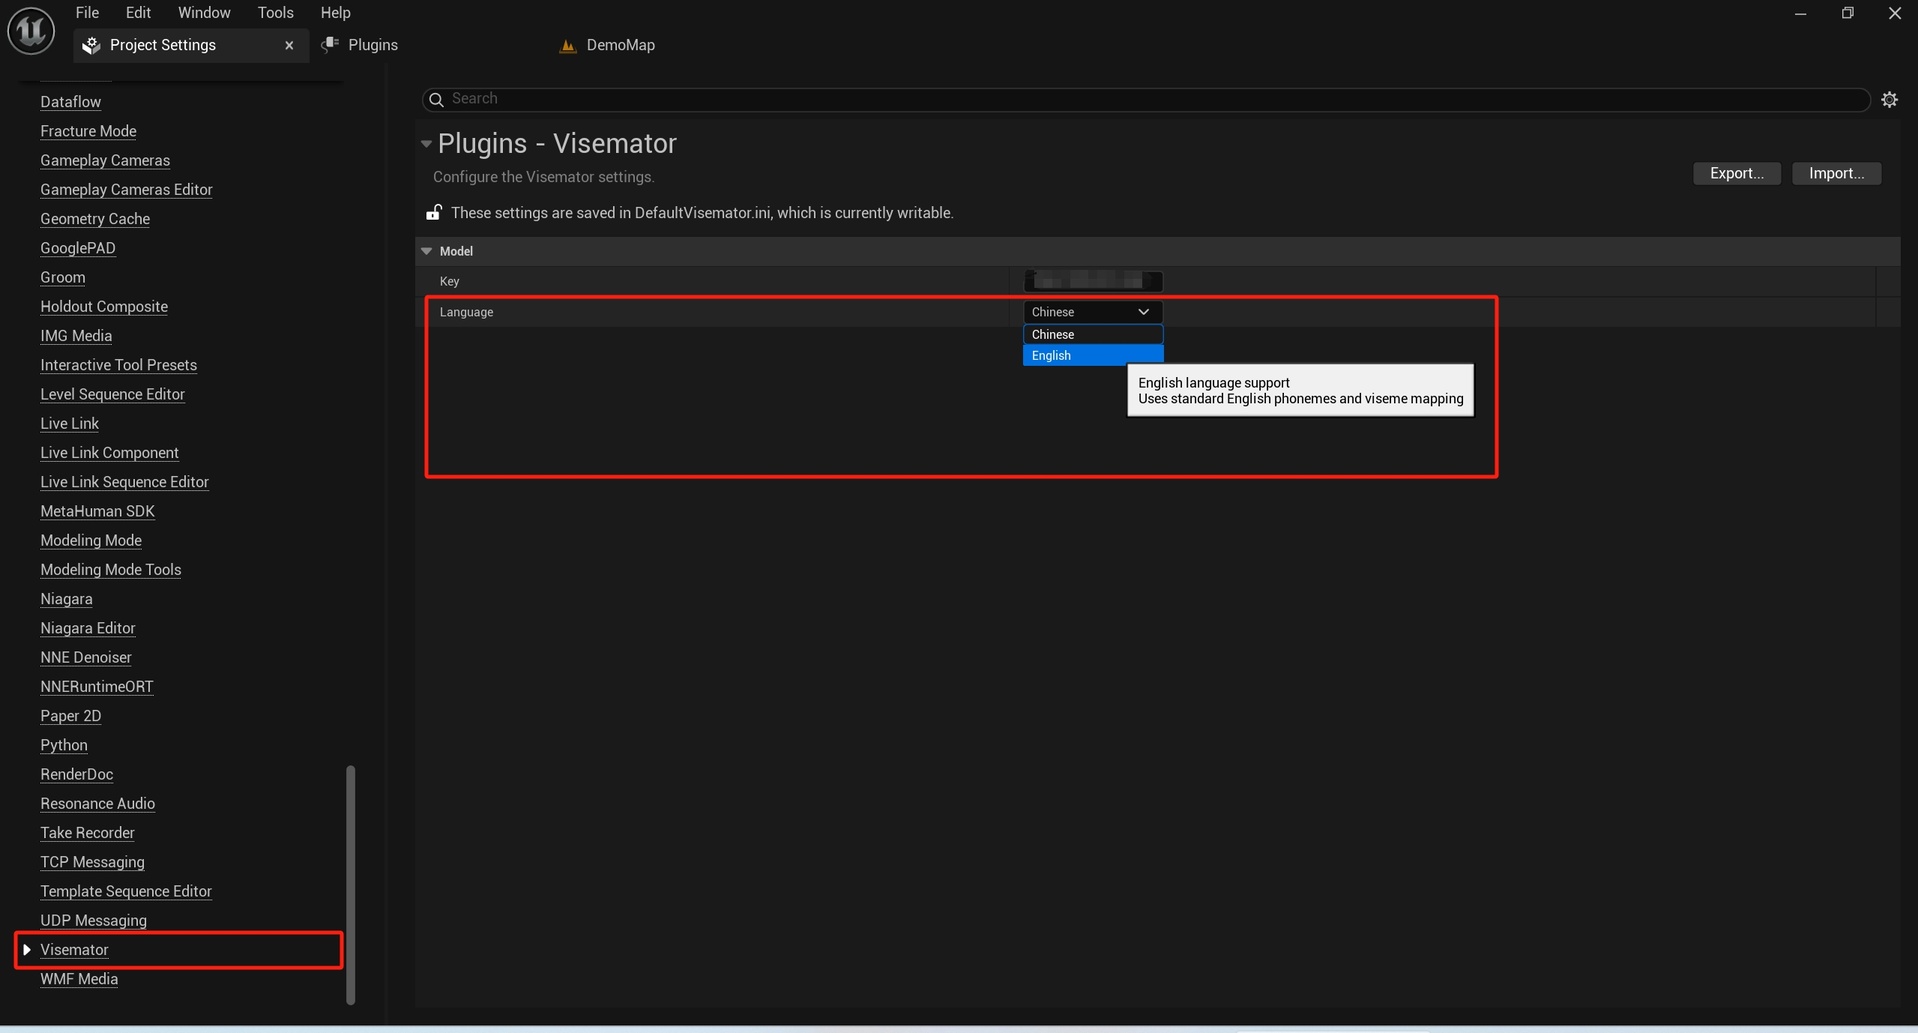Open Geometry Cache settings
The width and height of the screenshot is (1918, 1033).
click(x=95, y=219)
